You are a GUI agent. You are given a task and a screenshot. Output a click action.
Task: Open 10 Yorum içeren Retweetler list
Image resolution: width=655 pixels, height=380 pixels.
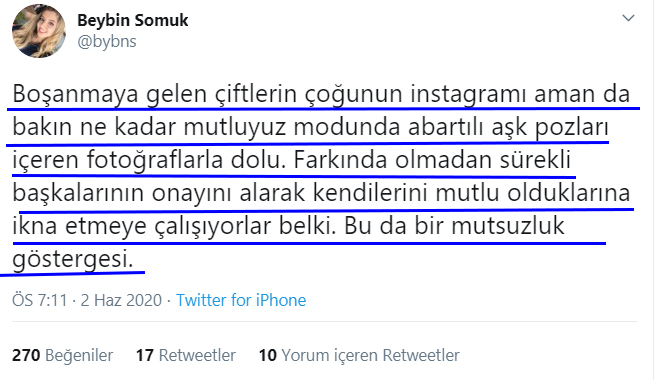pos(359,355)
